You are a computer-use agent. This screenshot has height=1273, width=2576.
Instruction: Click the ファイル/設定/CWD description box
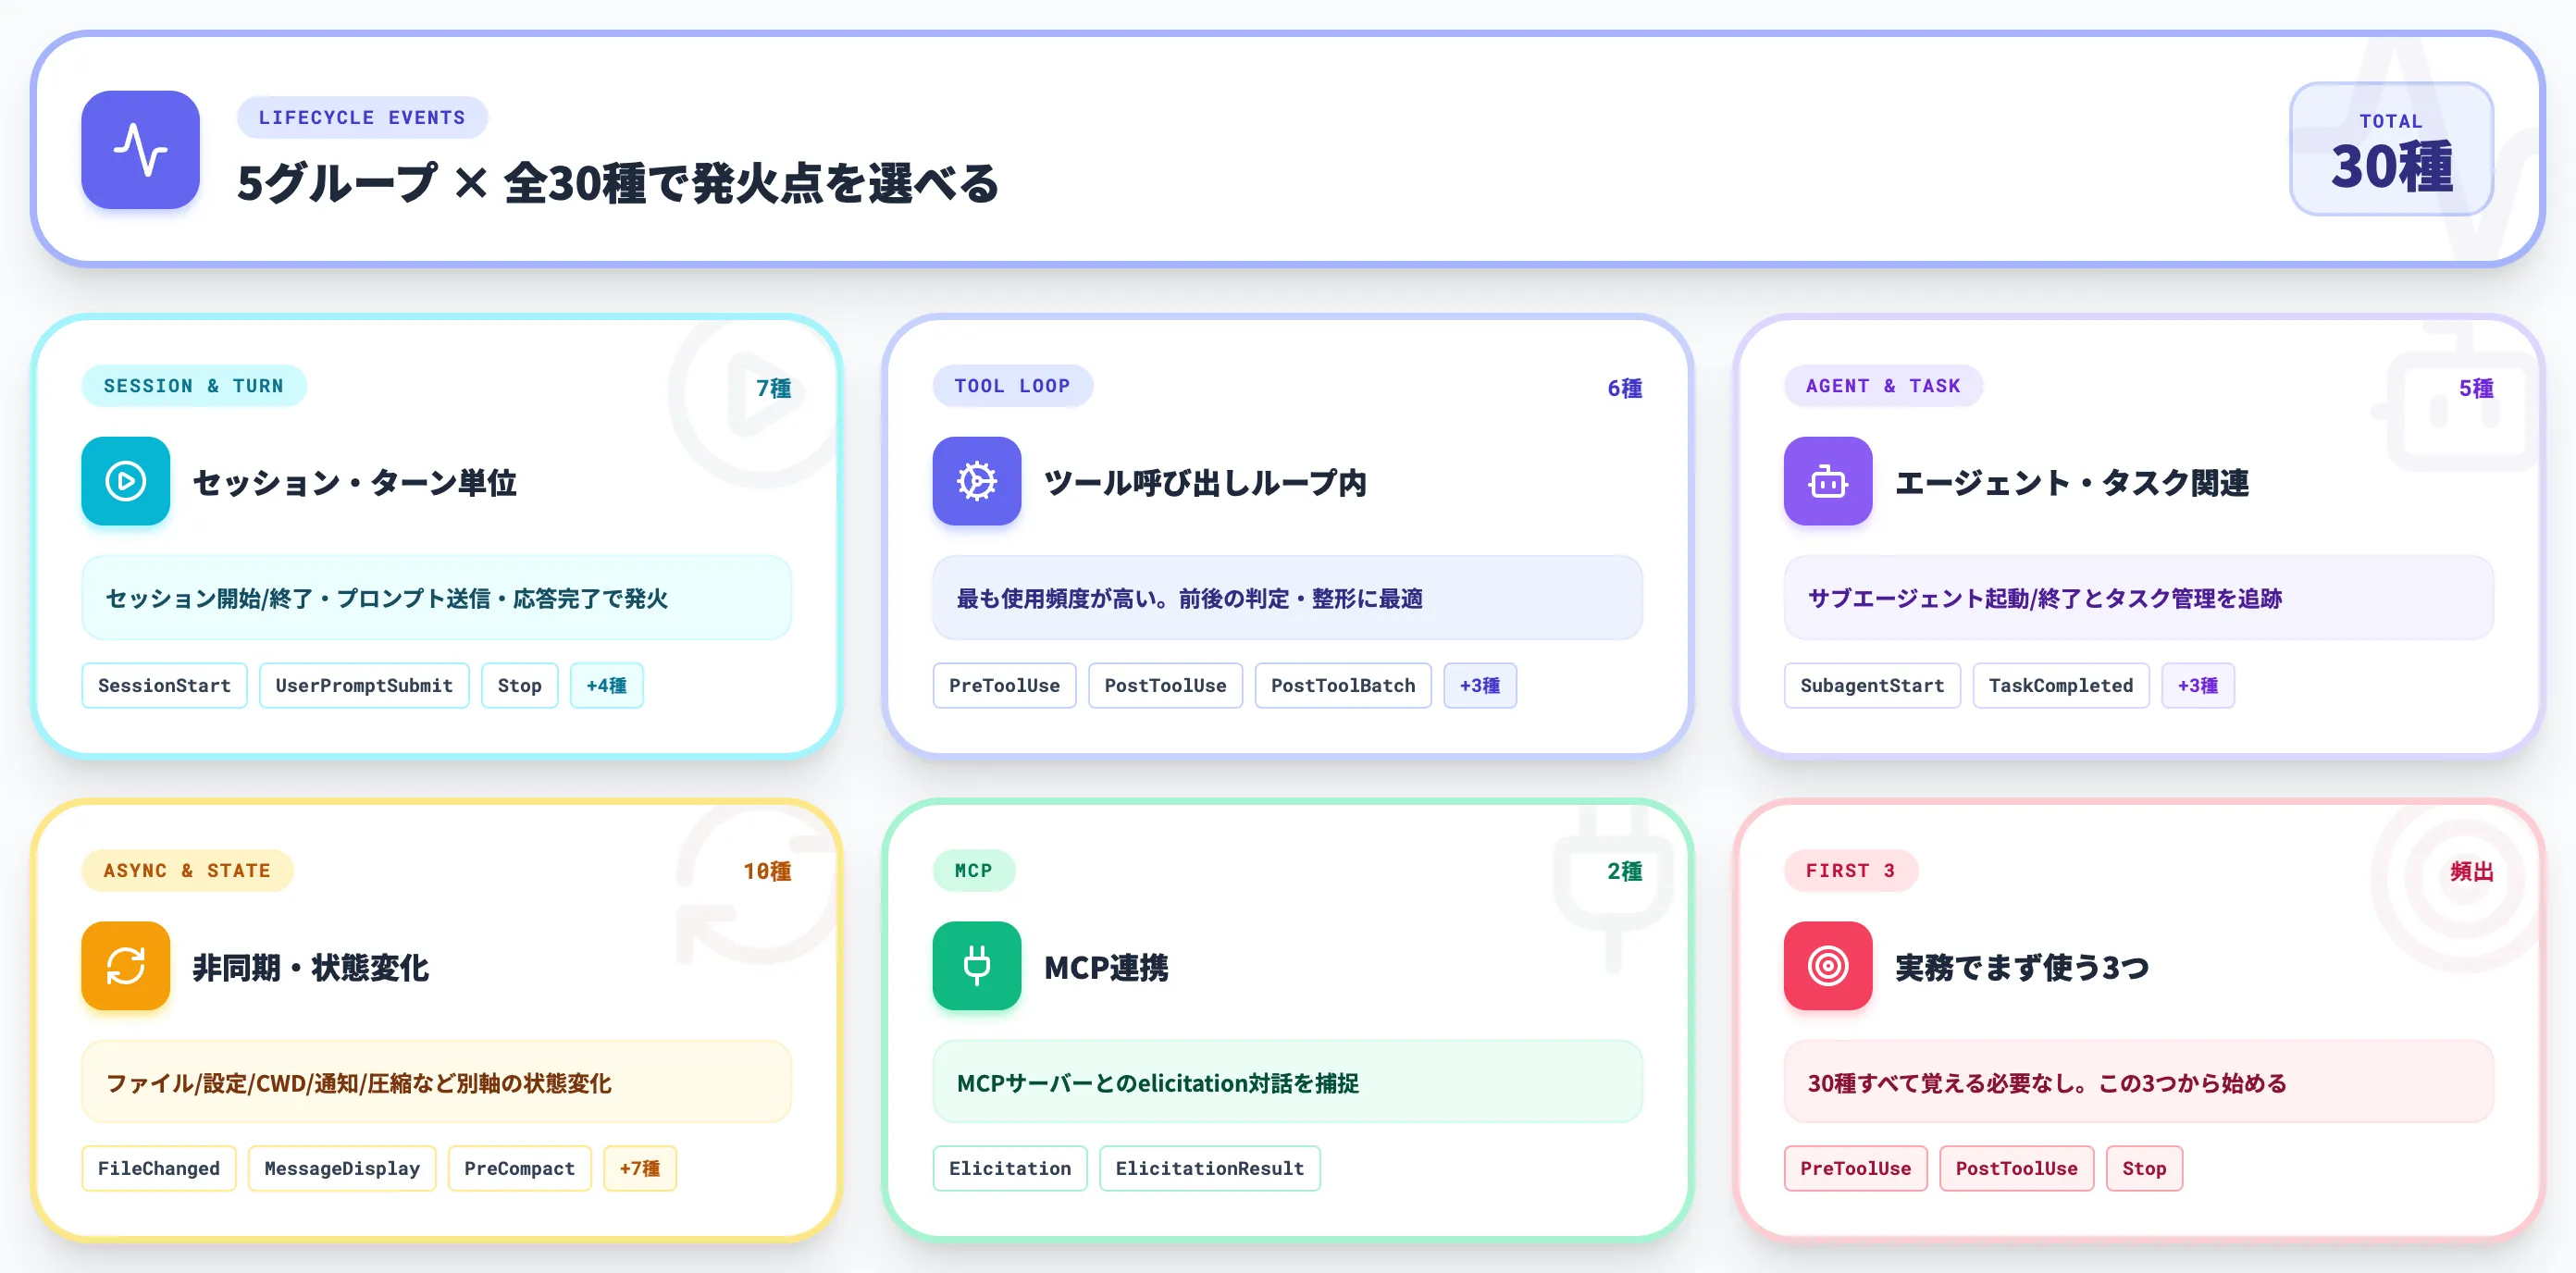(x=437, y=1082)
